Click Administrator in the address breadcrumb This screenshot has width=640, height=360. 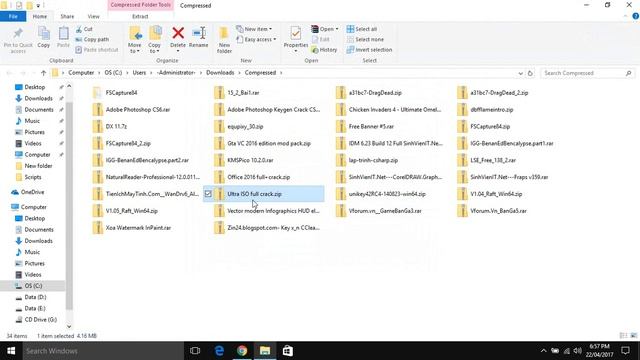[x=176, y=73]
